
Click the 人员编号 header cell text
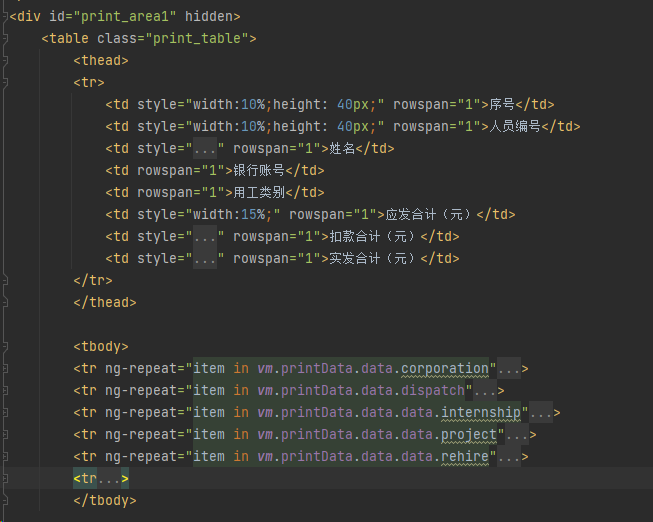[x=515, y=126]
